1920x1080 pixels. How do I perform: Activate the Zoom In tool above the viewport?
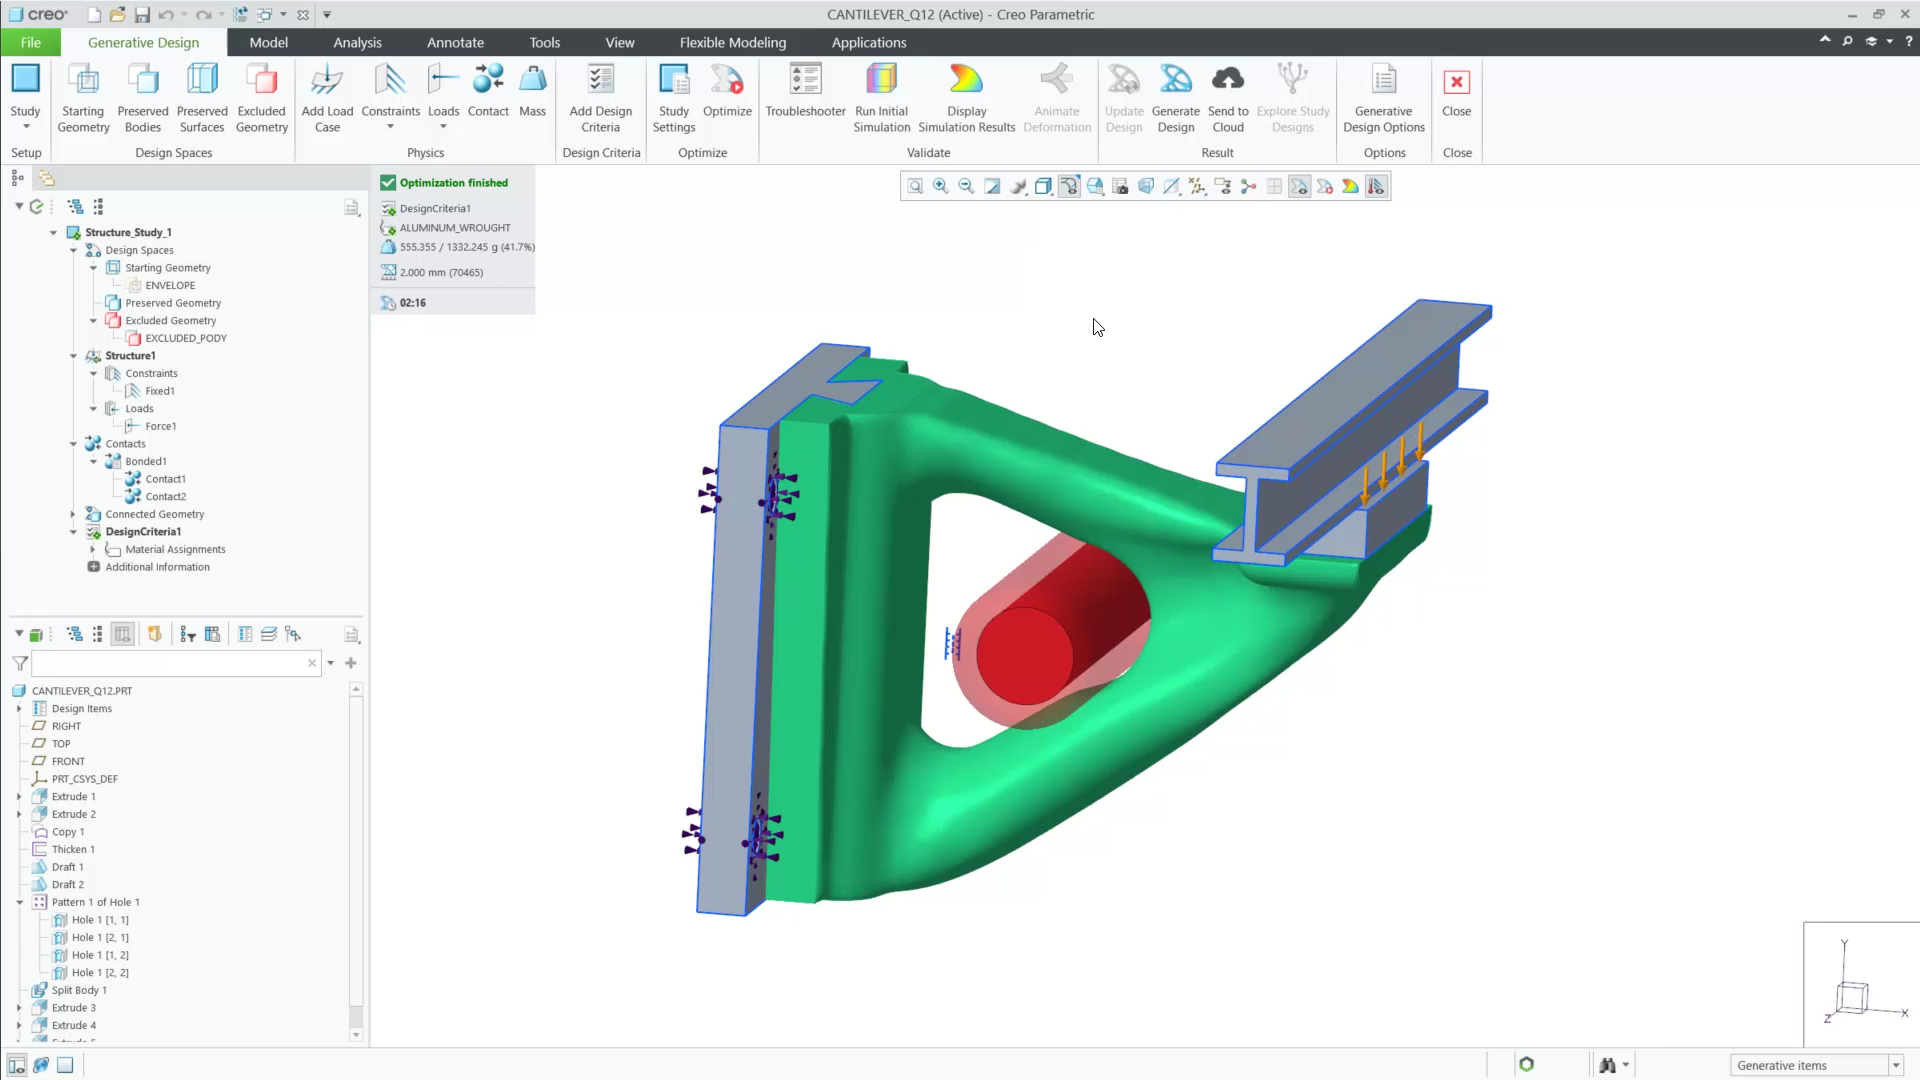[941, 186]
